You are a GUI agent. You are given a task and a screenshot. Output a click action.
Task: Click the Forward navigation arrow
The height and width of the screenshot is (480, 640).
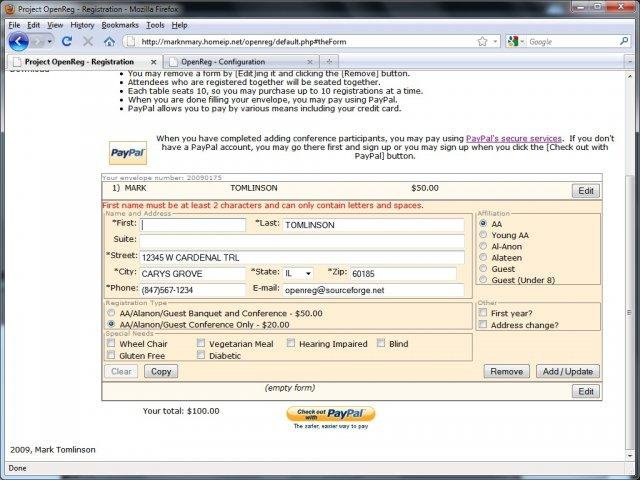pyautogui.click(x=38, y=42)
